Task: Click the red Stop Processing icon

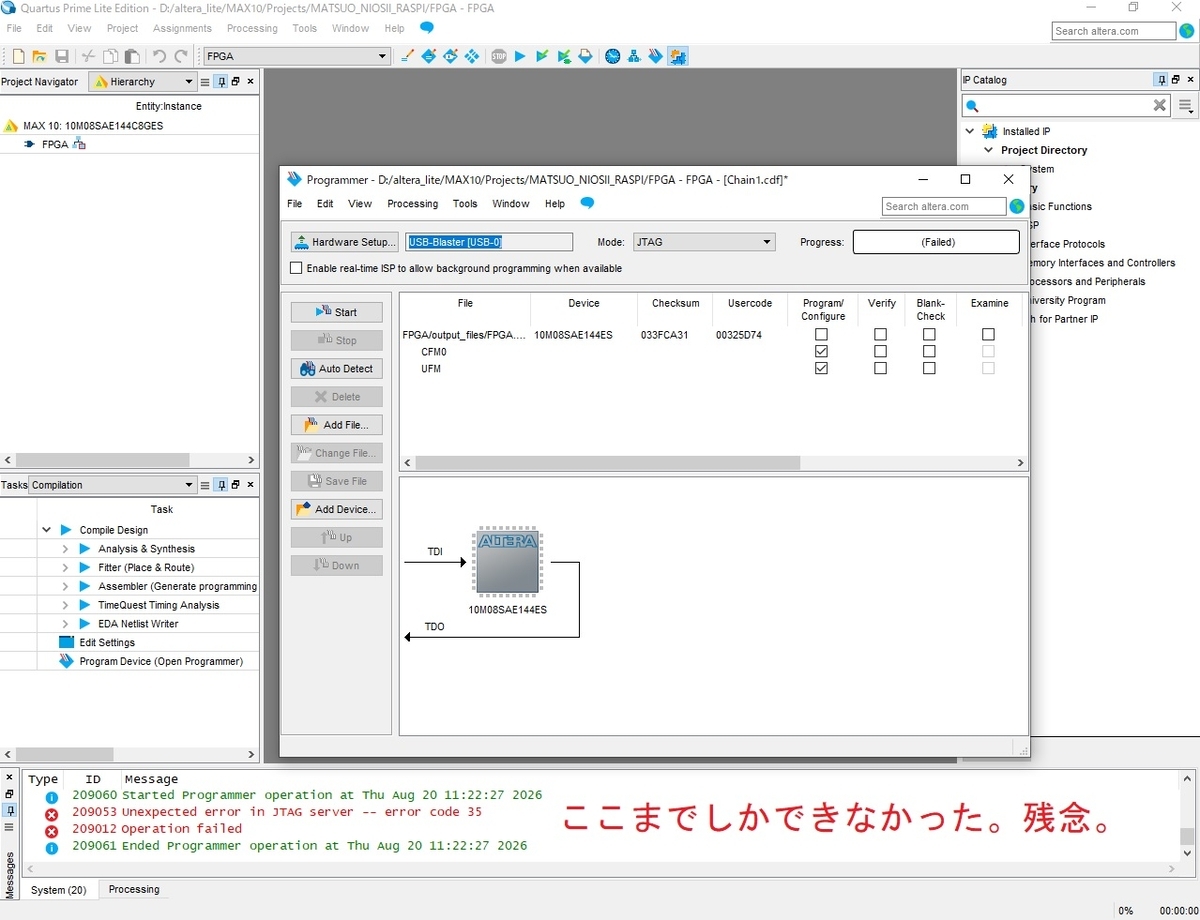Action: pos(498,56)
